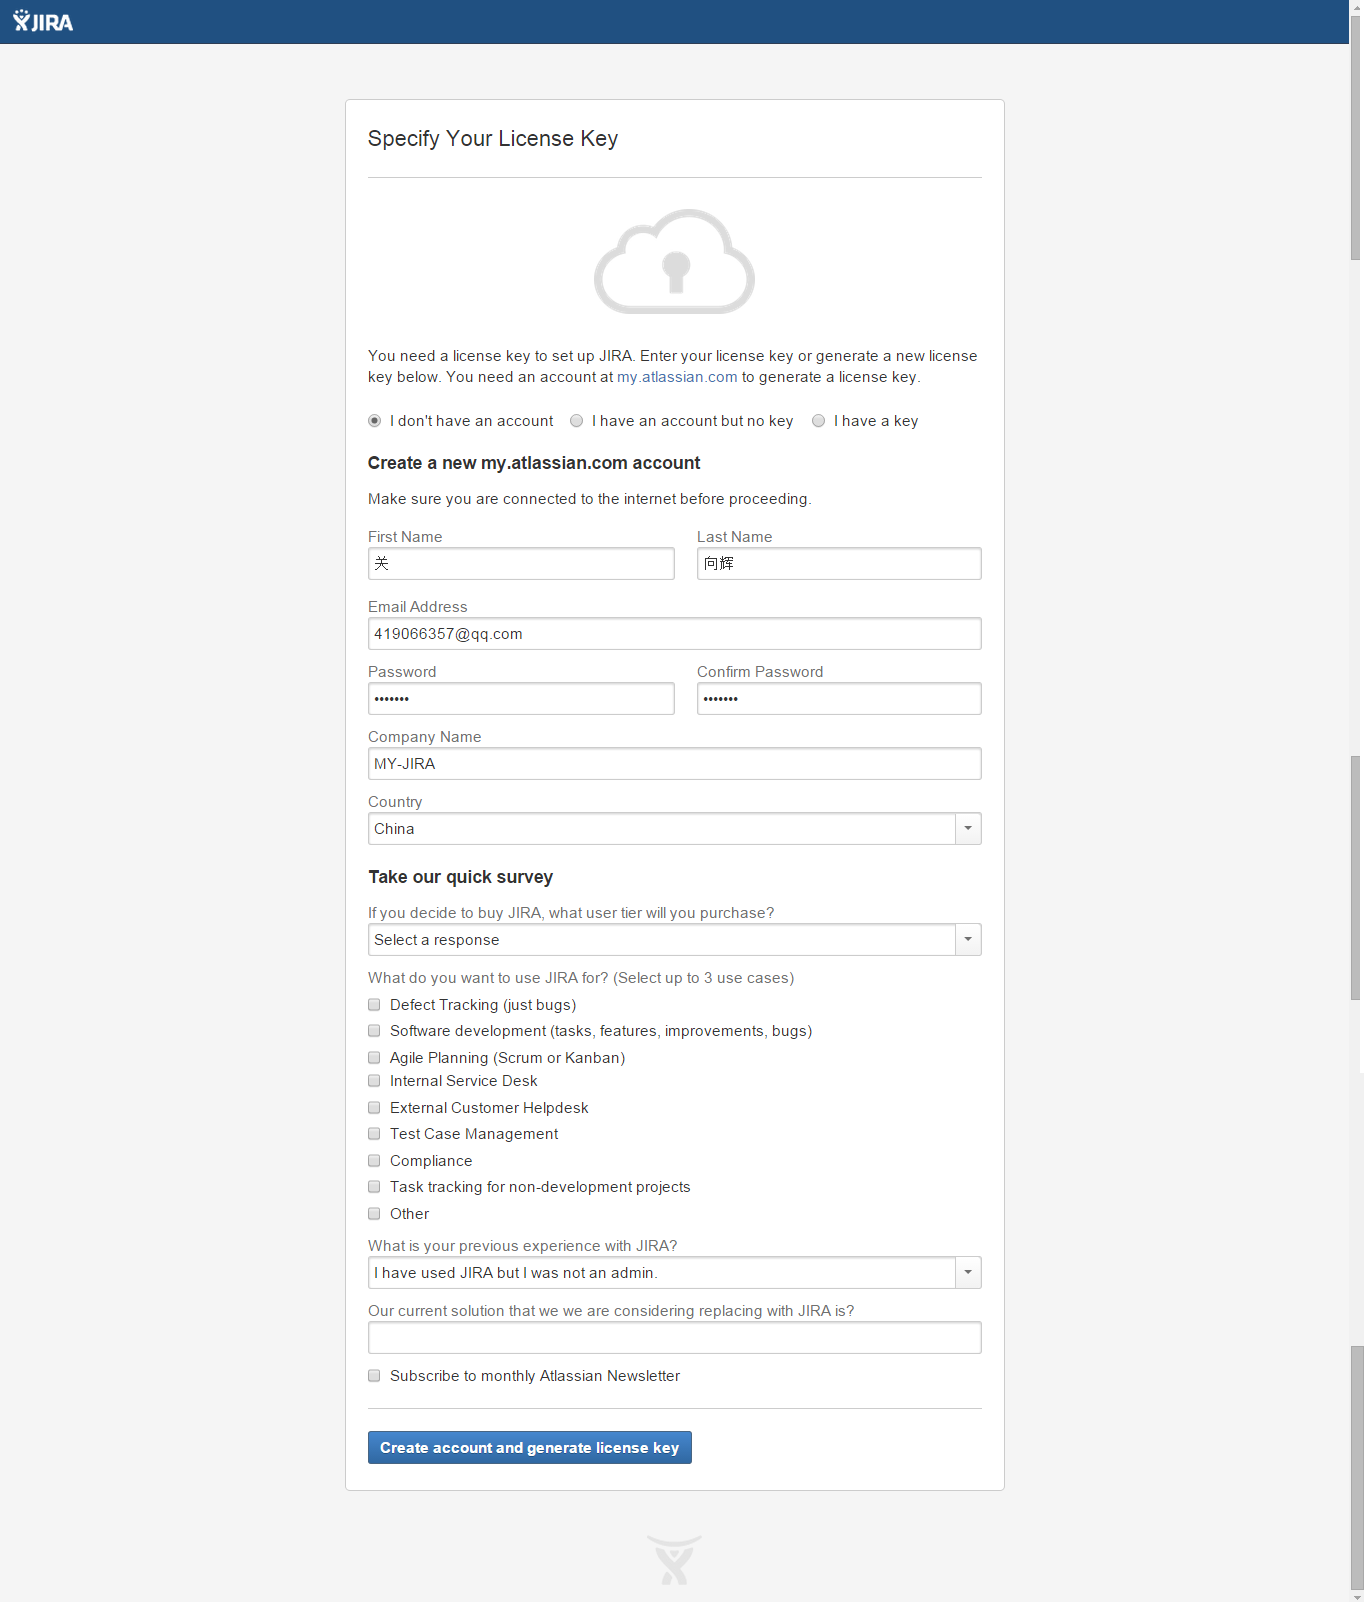Viewport: 1364px width, 1602px height.
Task: Click the JIRA logo in header
Action: [x=43, y=22]
